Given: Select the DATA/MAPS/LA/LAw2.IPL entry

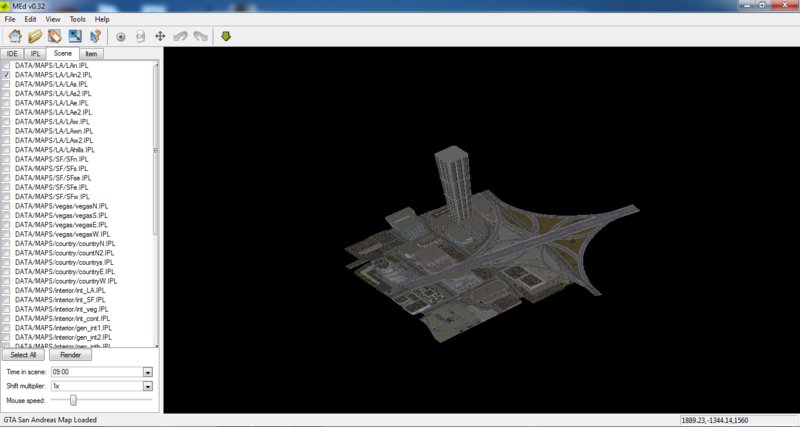Looking at the screenshot, I should pos(54,140).
